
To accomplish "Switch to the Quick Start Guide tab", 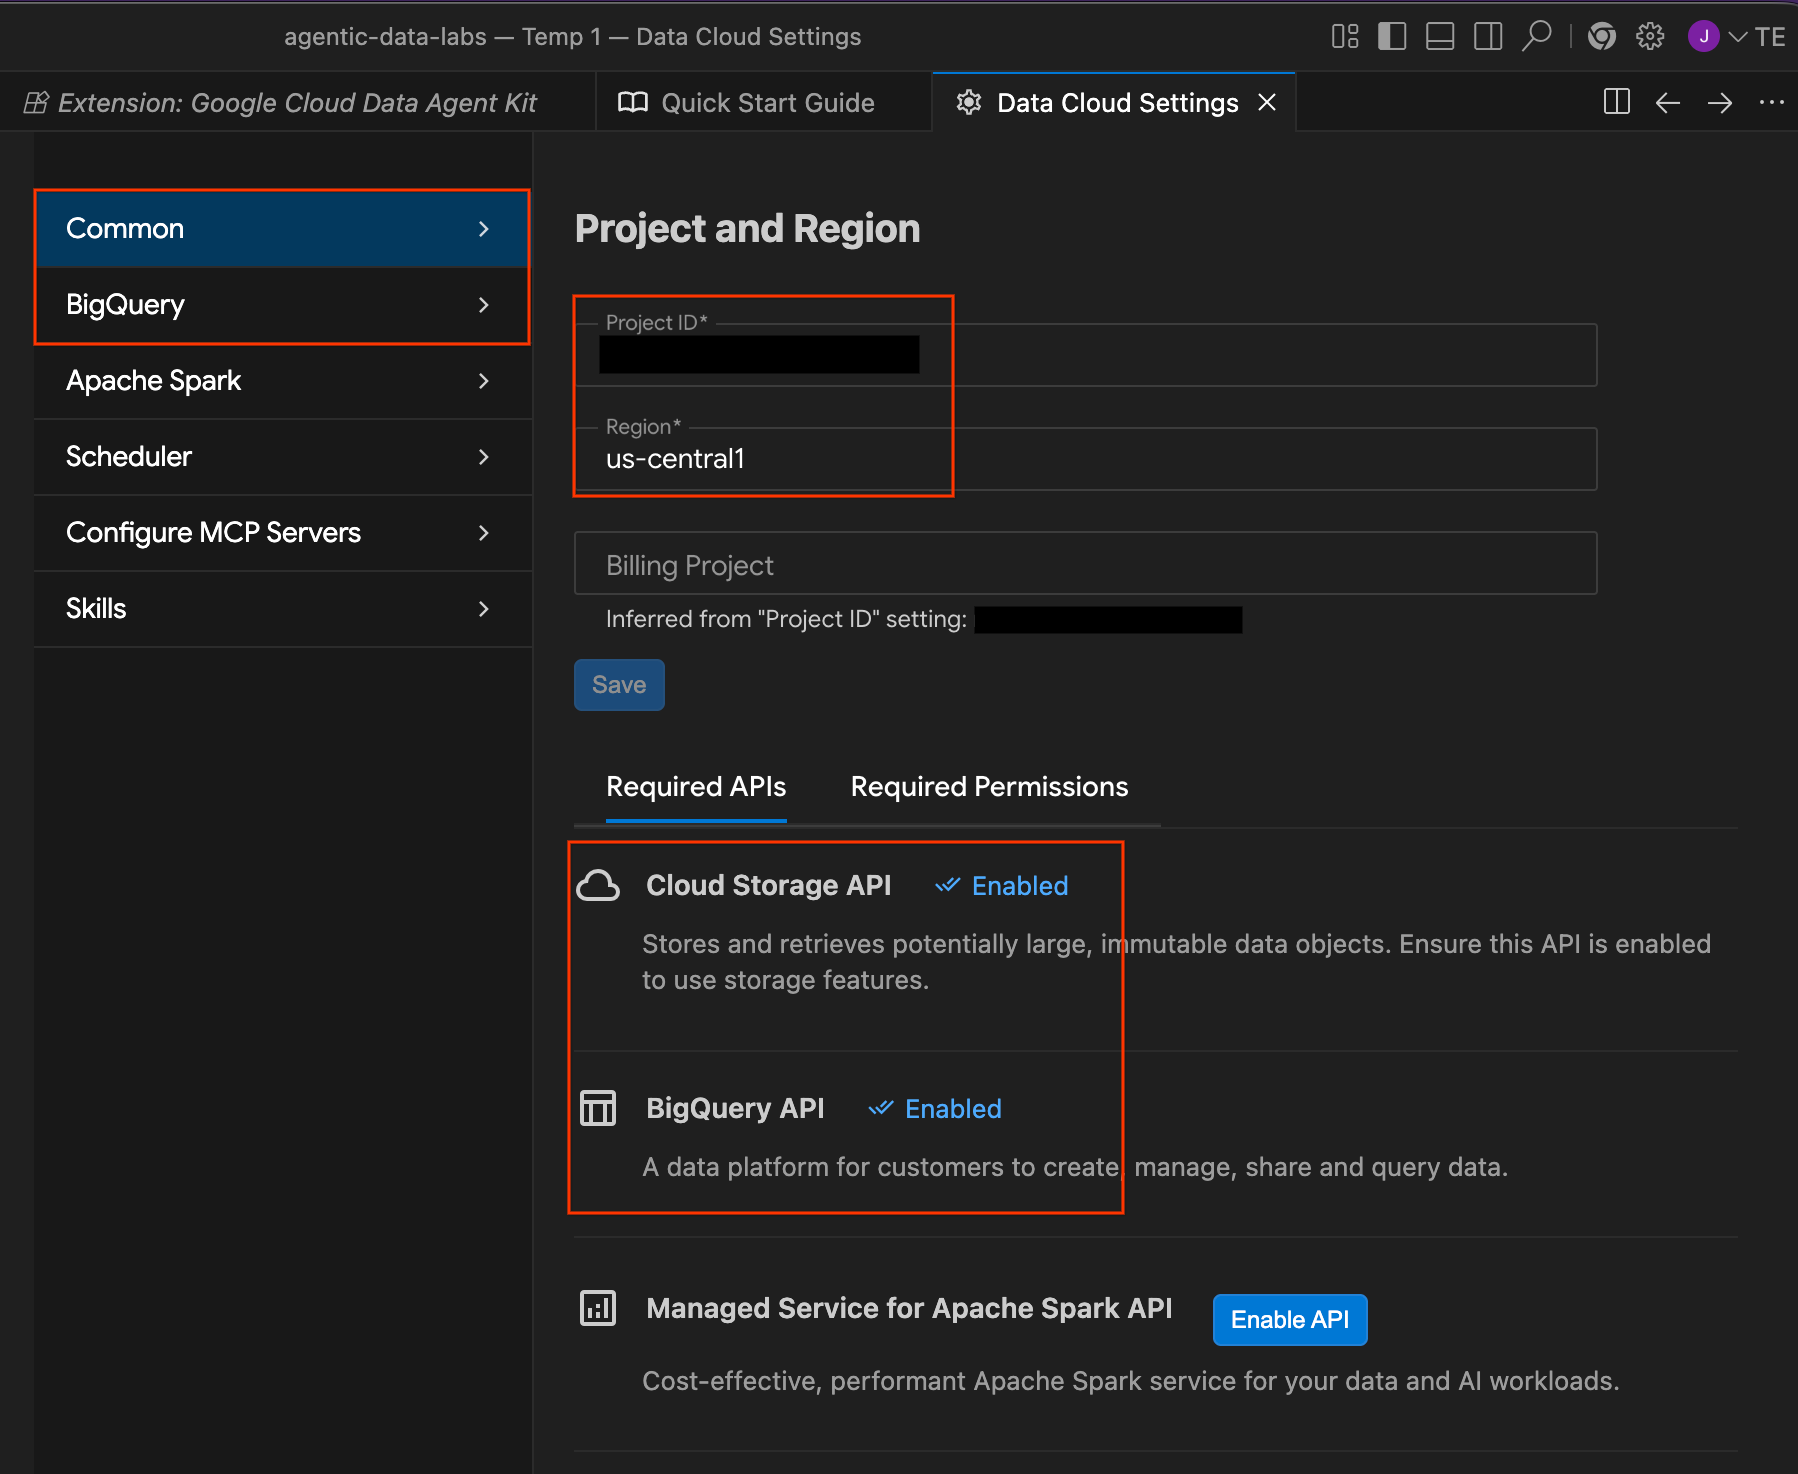I will coord(764,102).
